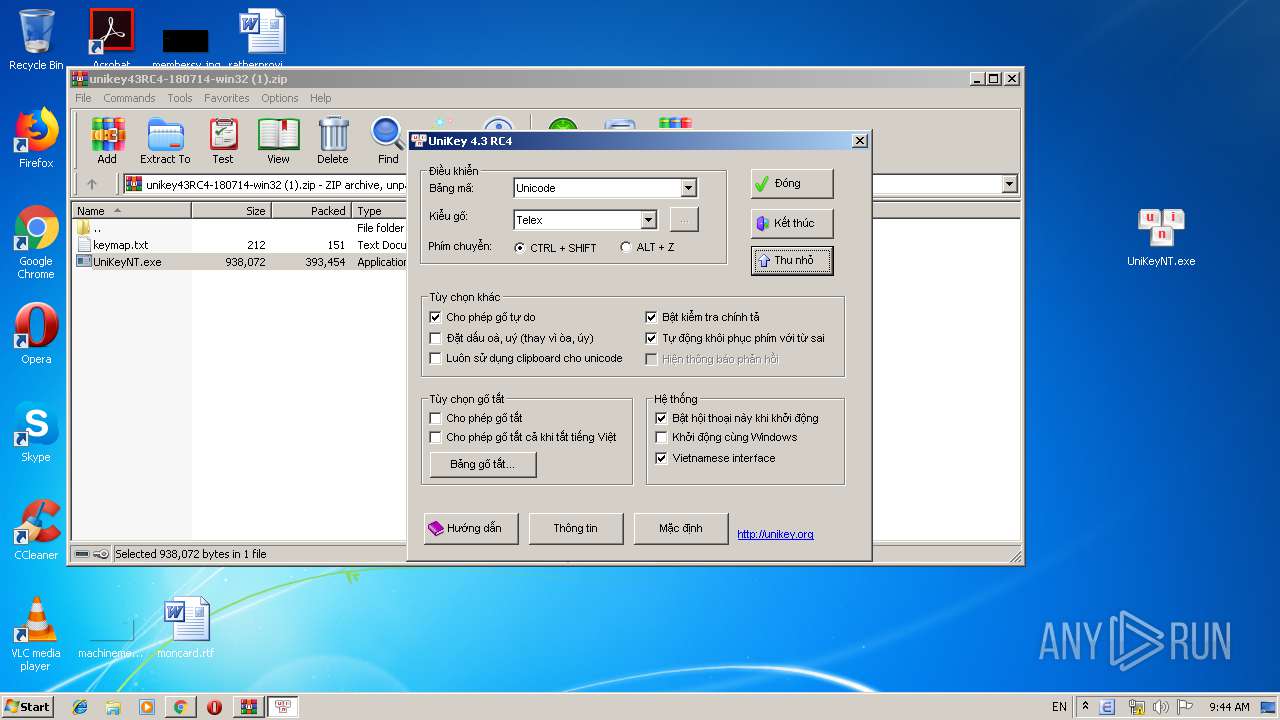Click the Windows Media Player taskbar icon
The width and height of the screenshot is (1280, 720).
tap(147, 707)
